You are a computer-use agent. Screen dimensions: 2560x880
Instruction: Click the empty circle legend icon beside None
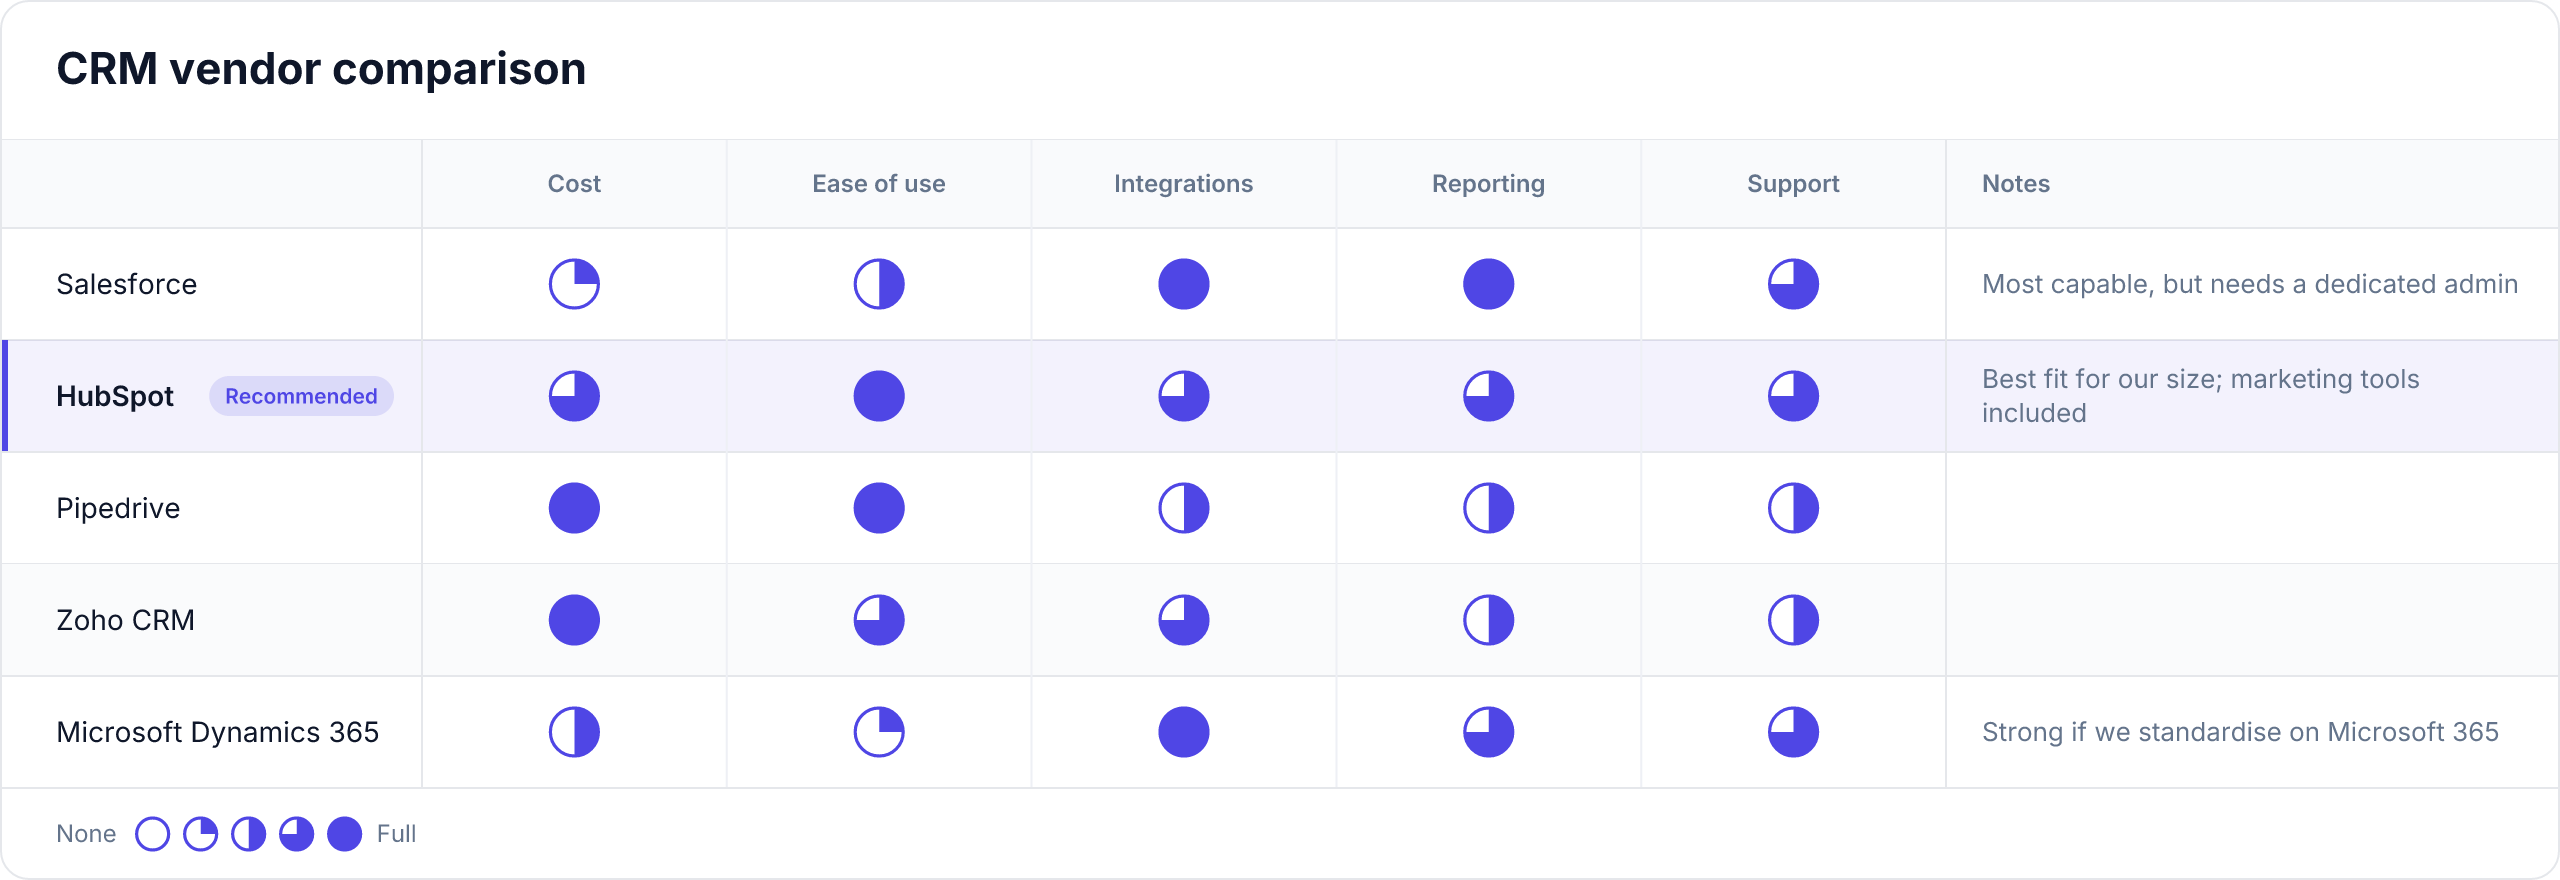[x=153, y=834]
